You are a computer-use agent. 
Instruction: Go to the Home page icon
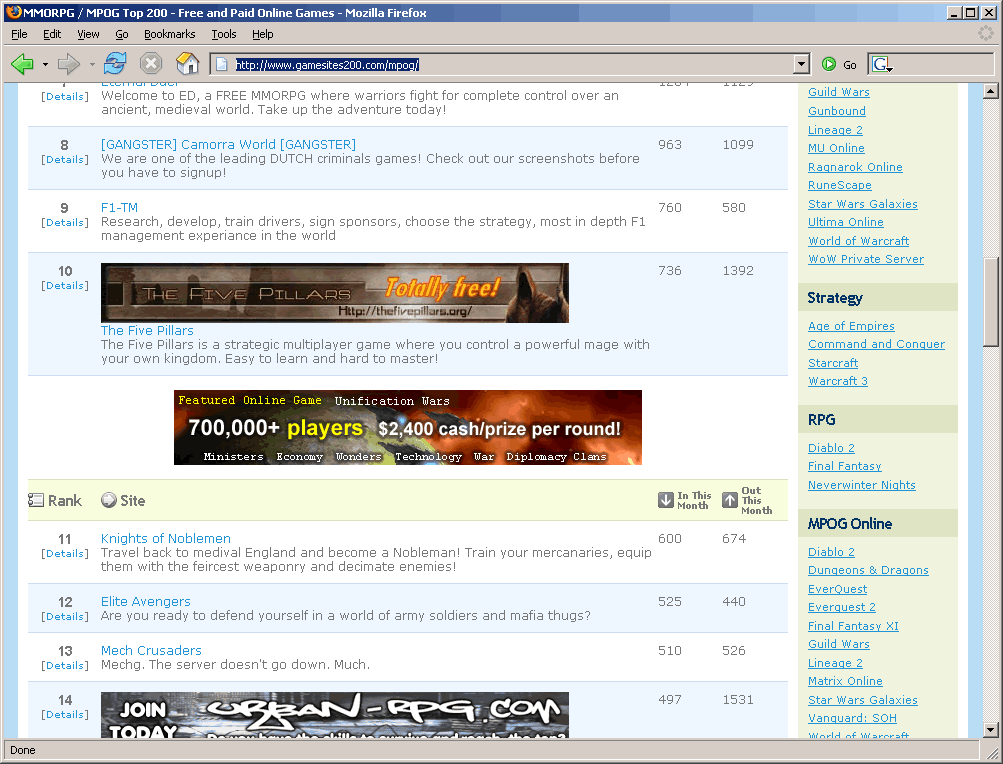tap(187, 64)
